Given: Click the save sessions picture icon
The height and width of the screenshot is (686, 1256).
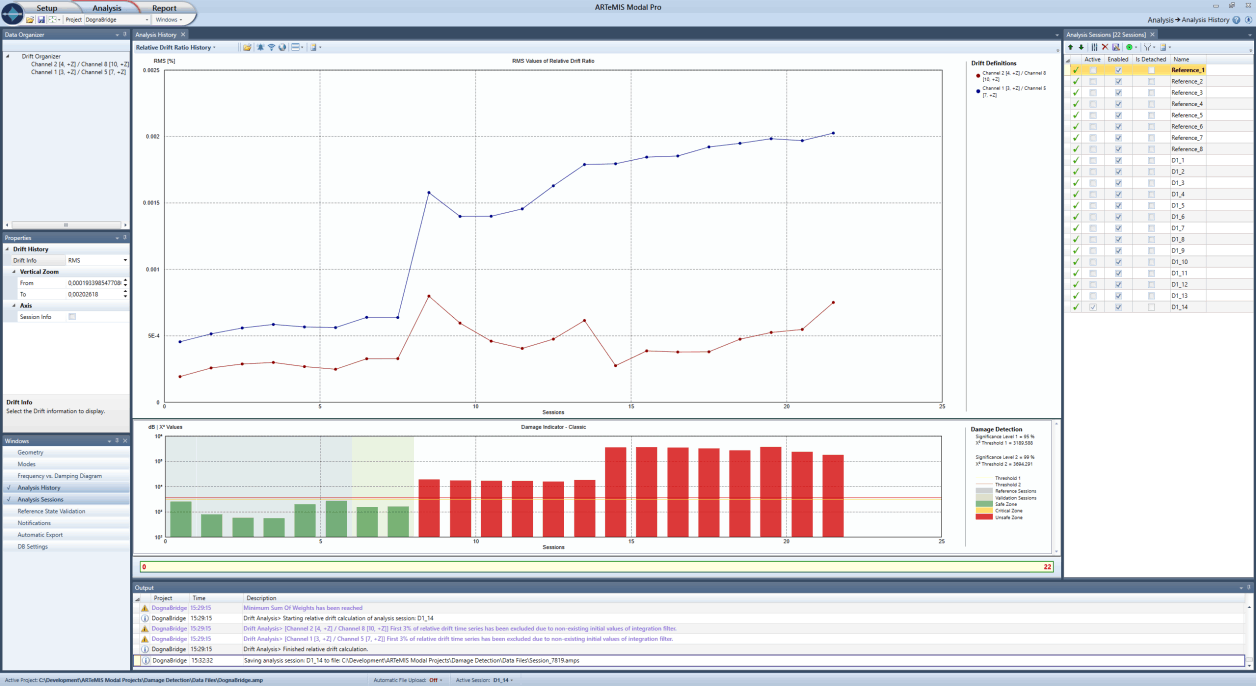Looking at the screenshot, I should point(1116,47).
